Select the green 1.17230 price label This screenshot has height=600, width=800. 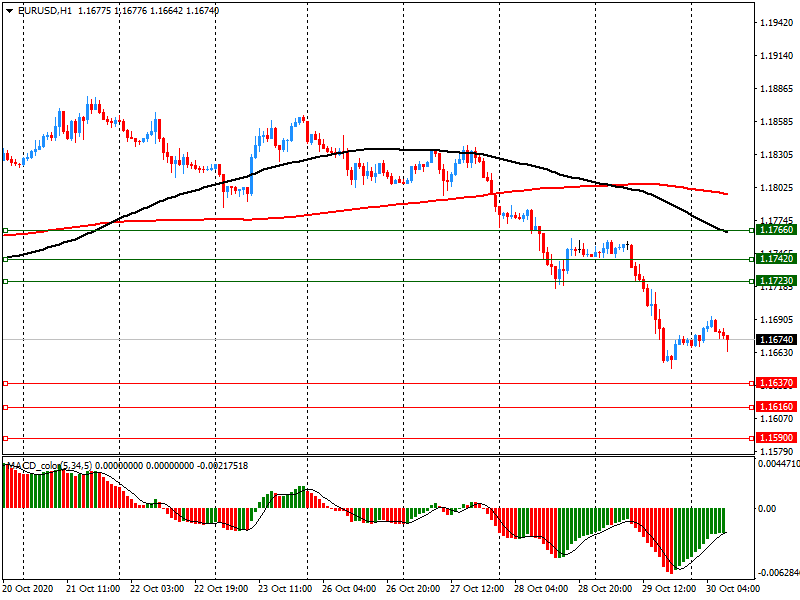pos(777,281)
